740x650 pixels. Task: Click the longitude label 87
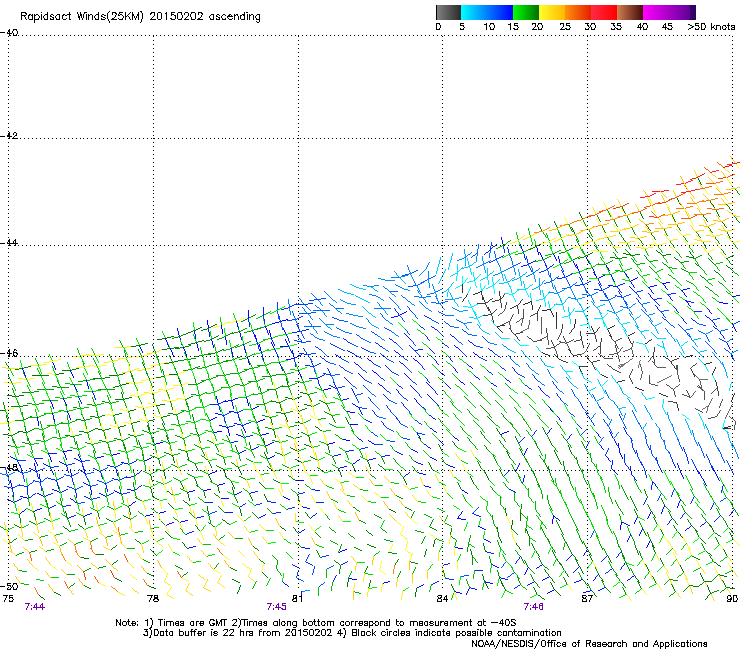pos(587,599)
